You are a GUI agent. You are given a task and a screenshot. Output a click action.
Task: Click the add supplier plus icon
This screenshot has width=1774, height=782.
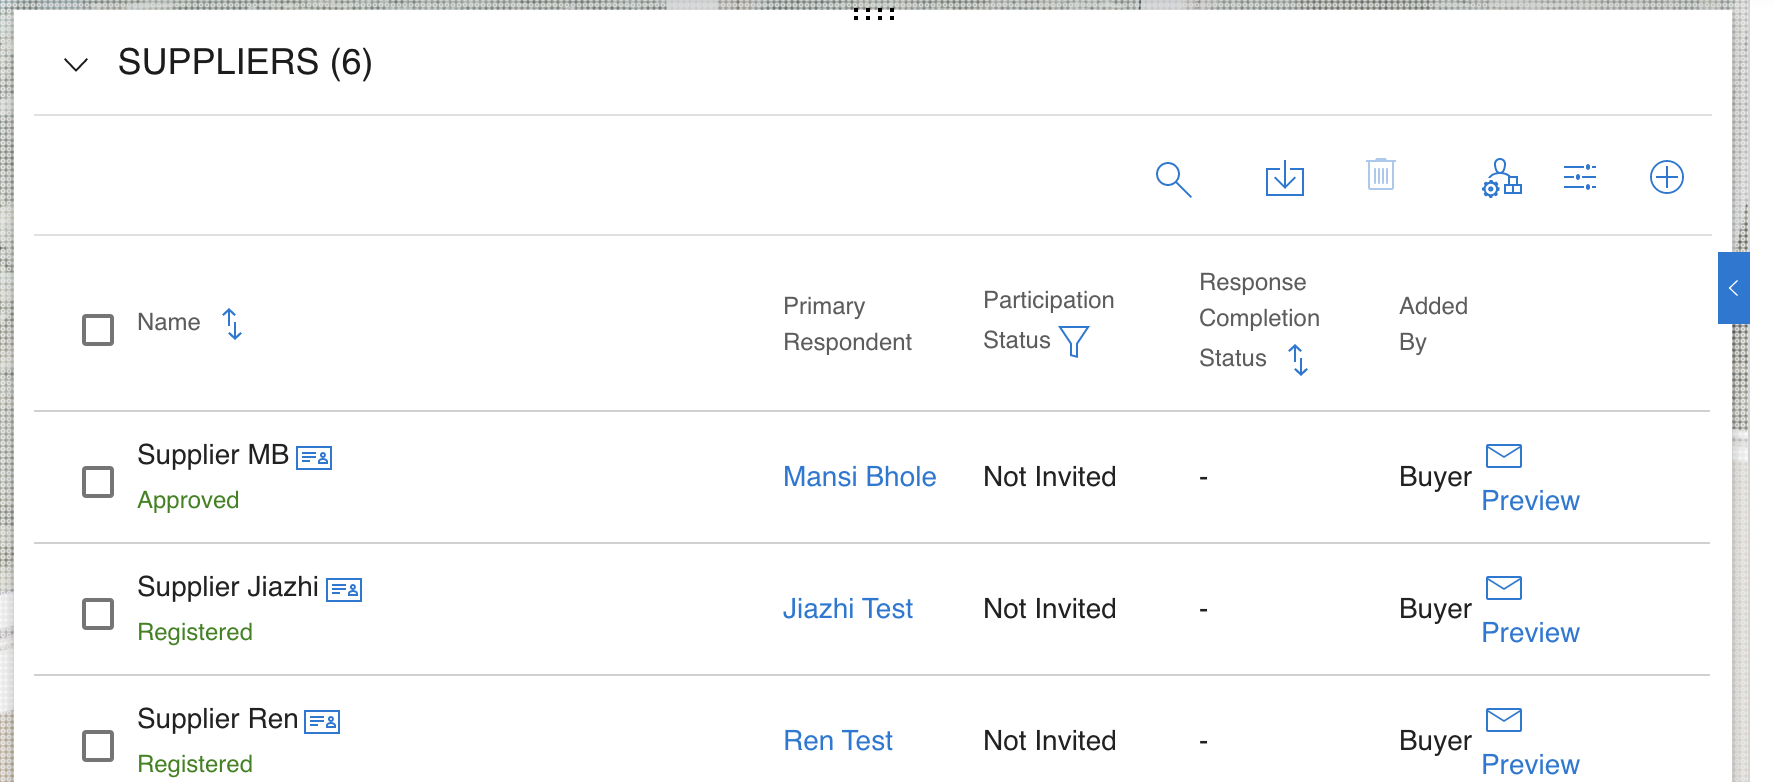pos(1666,178)
